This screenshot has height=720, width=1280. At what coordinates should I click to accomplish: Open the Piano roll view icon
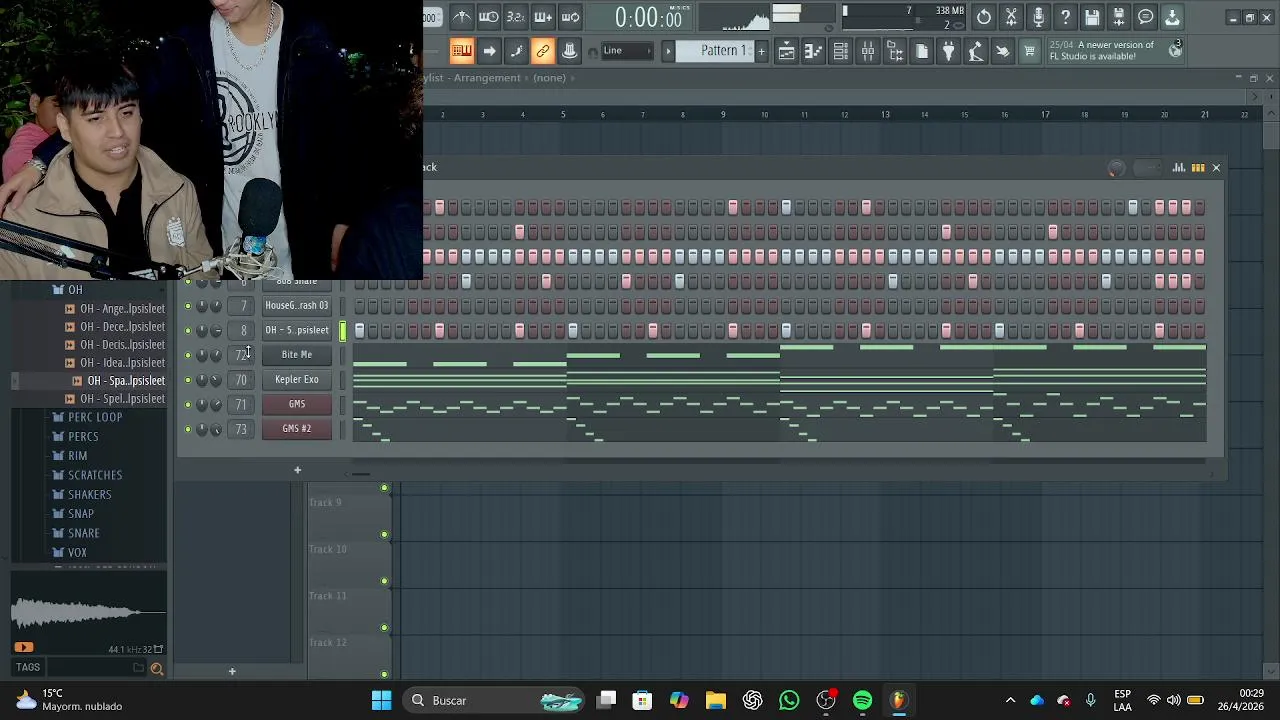814,51
